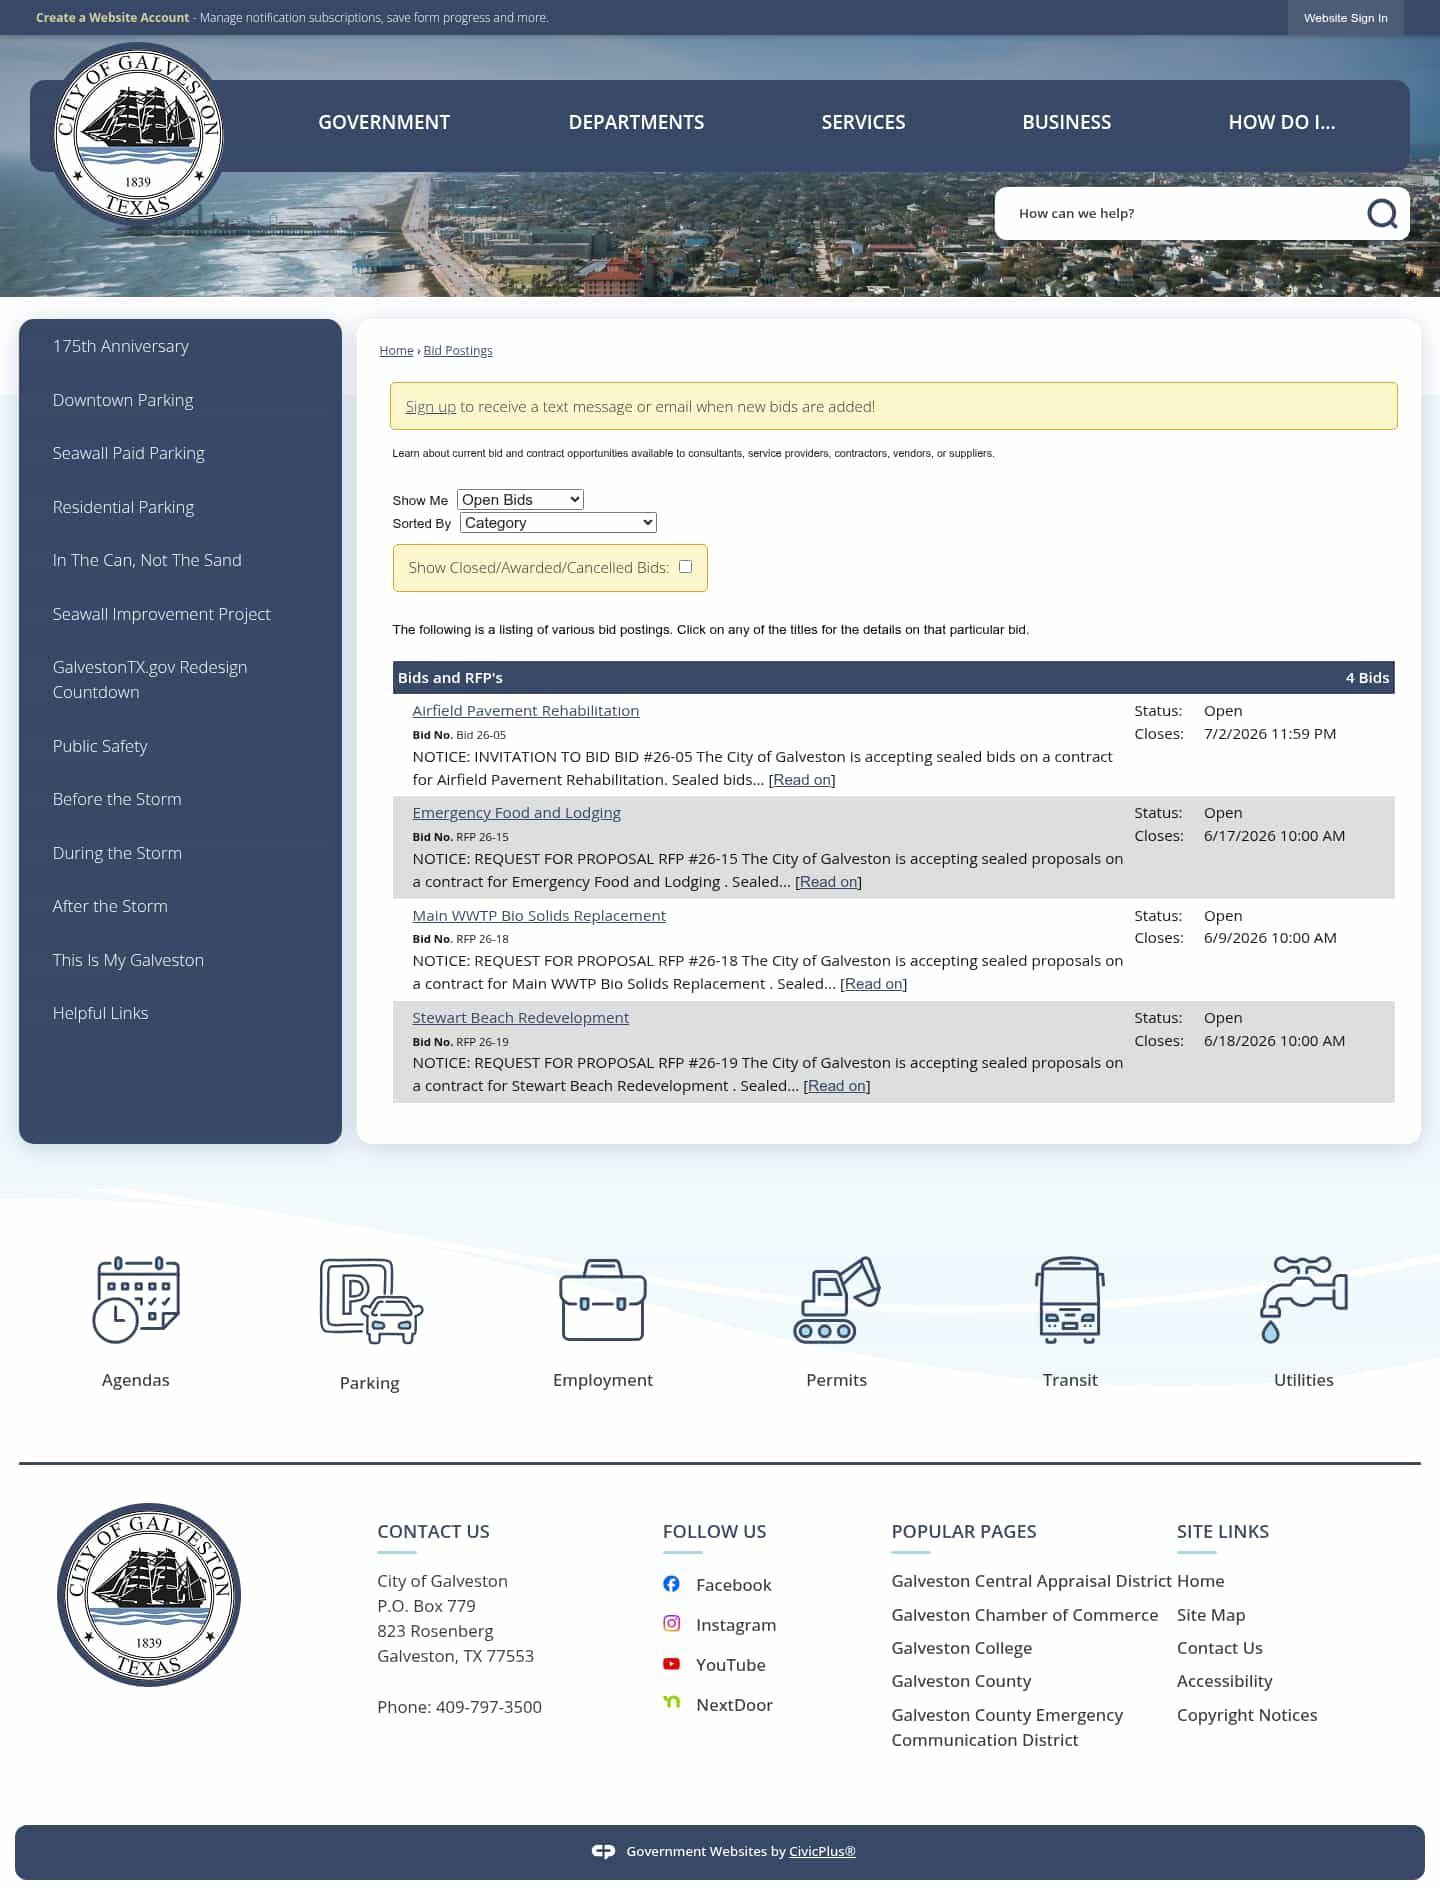Image resolution: width=1440 pixels, height=1888 pixels.
Task: Click the Accessibility footer link
Action: (x=1224, y=1681)
